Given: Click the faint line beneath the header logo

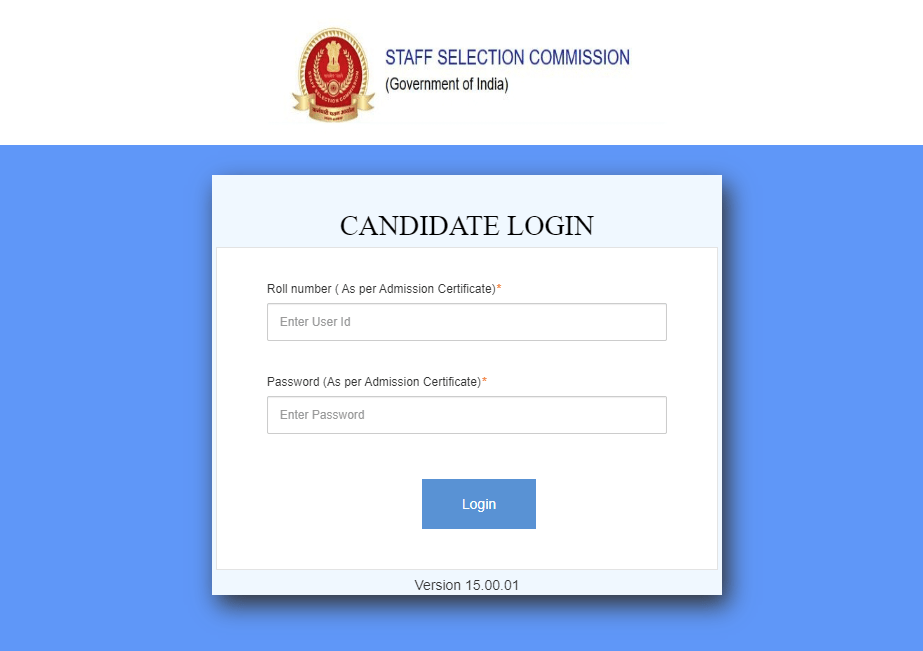Looking at the screenshot, I should coord(520,123).
